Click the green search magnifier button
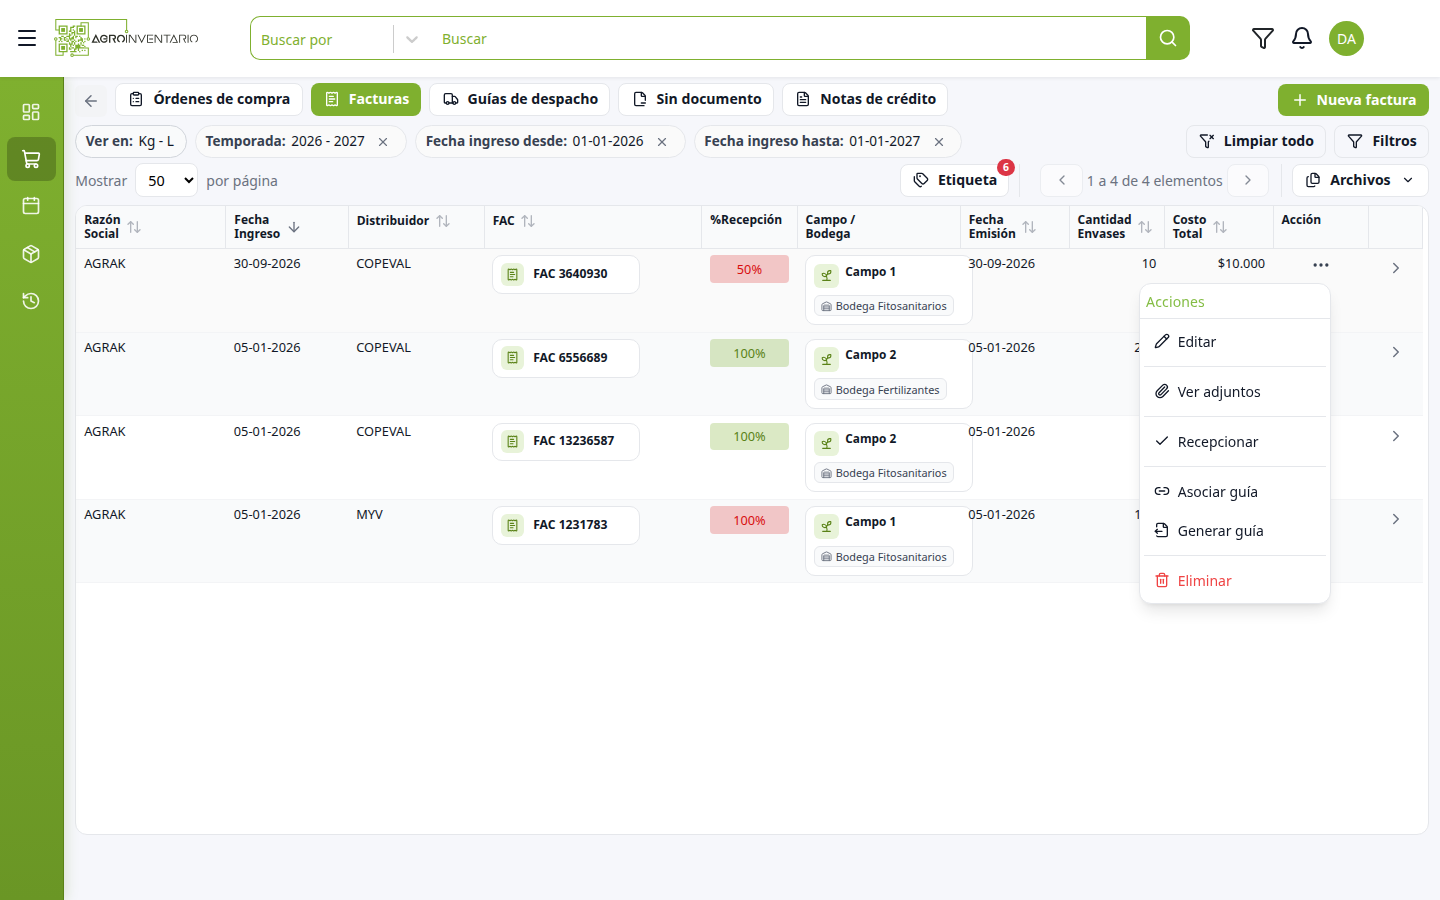The height and width of the screenshot is (900, 1440). (x=1167, y=38)
